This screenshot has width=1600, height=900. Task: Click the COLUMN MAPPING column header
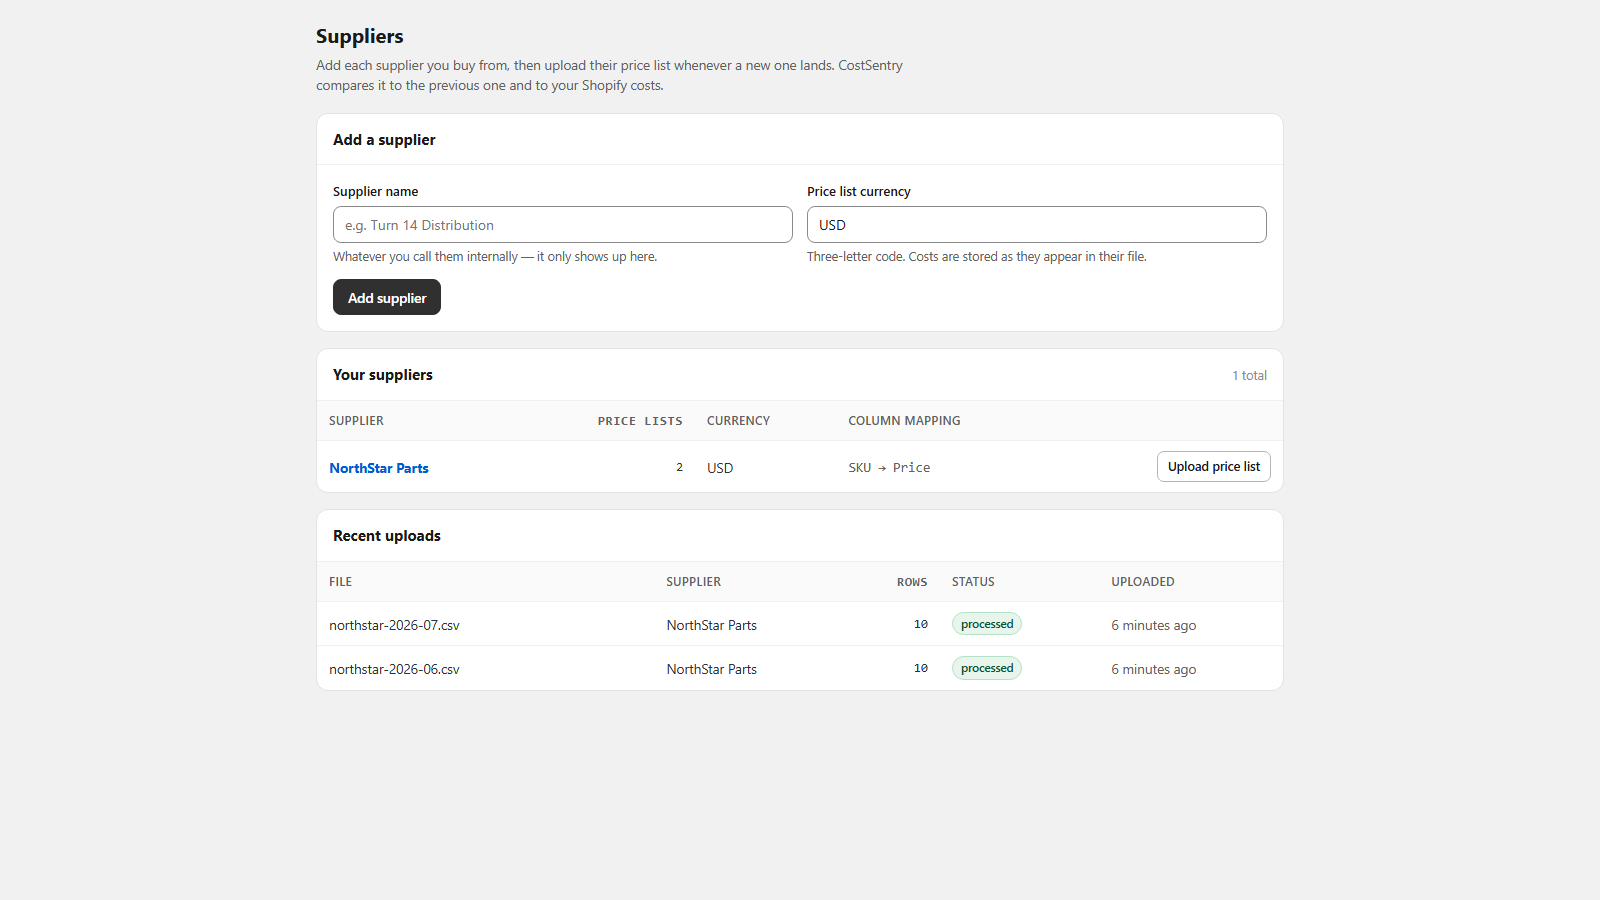(904, 421)
